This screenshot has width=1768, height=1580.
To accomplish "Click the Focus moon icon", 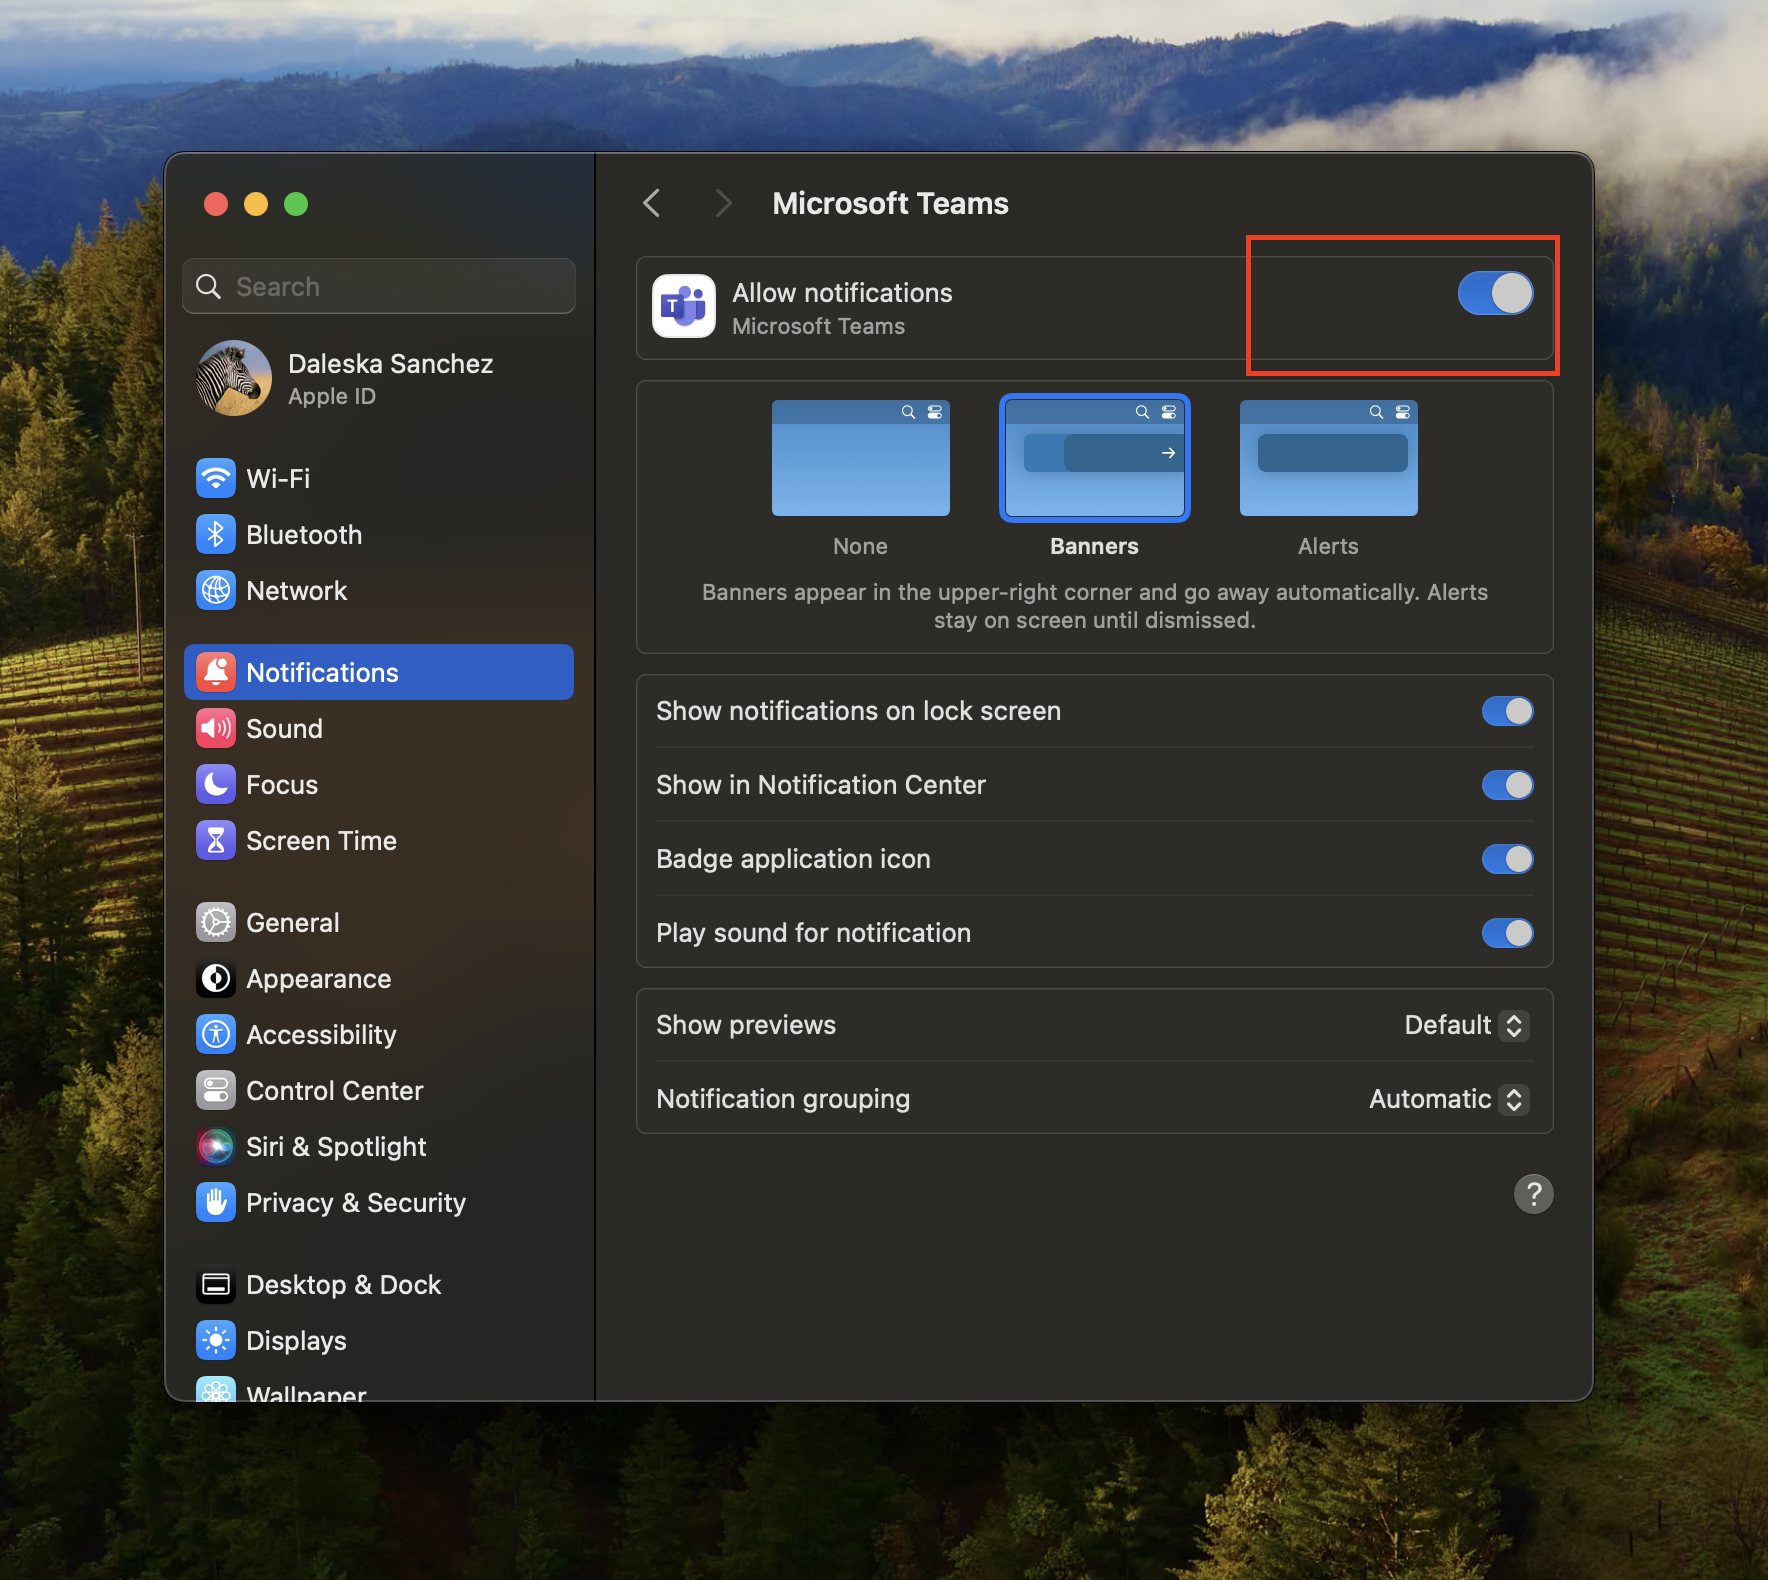I will [x=216, y=784].
